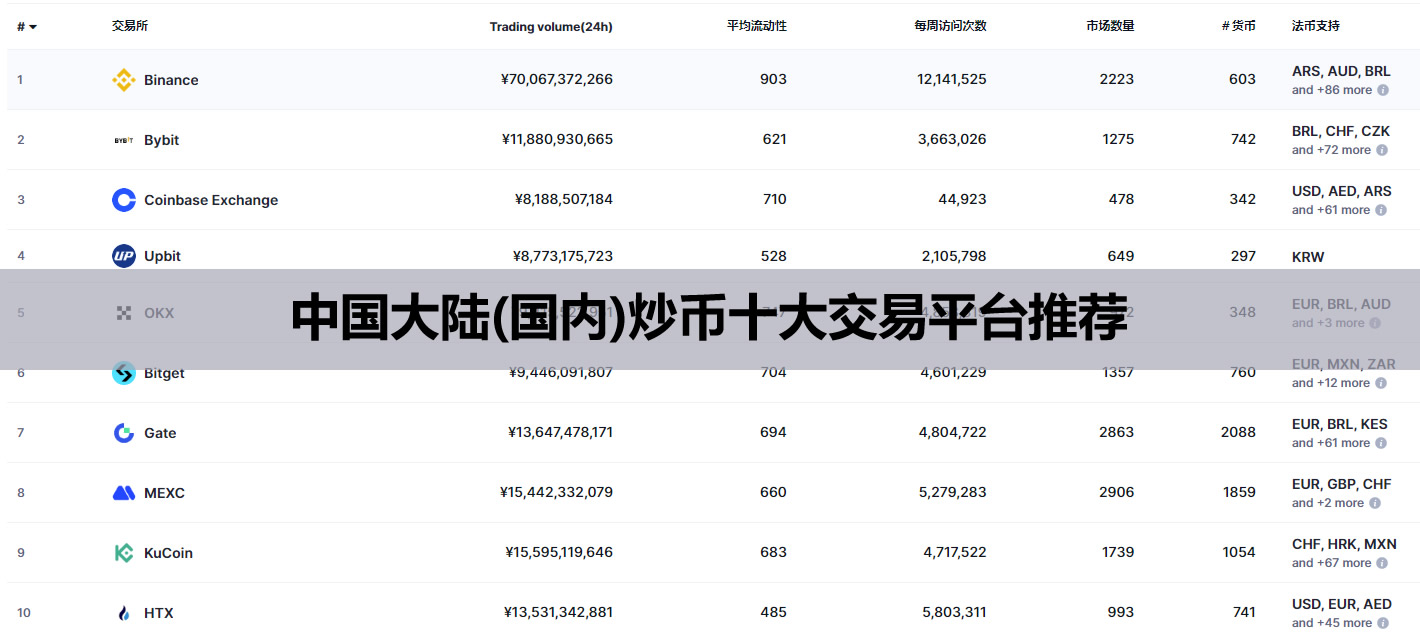1420x639 pixels.
Task: Click weekly visits value 12,141,525
Action: coord(952,79)
